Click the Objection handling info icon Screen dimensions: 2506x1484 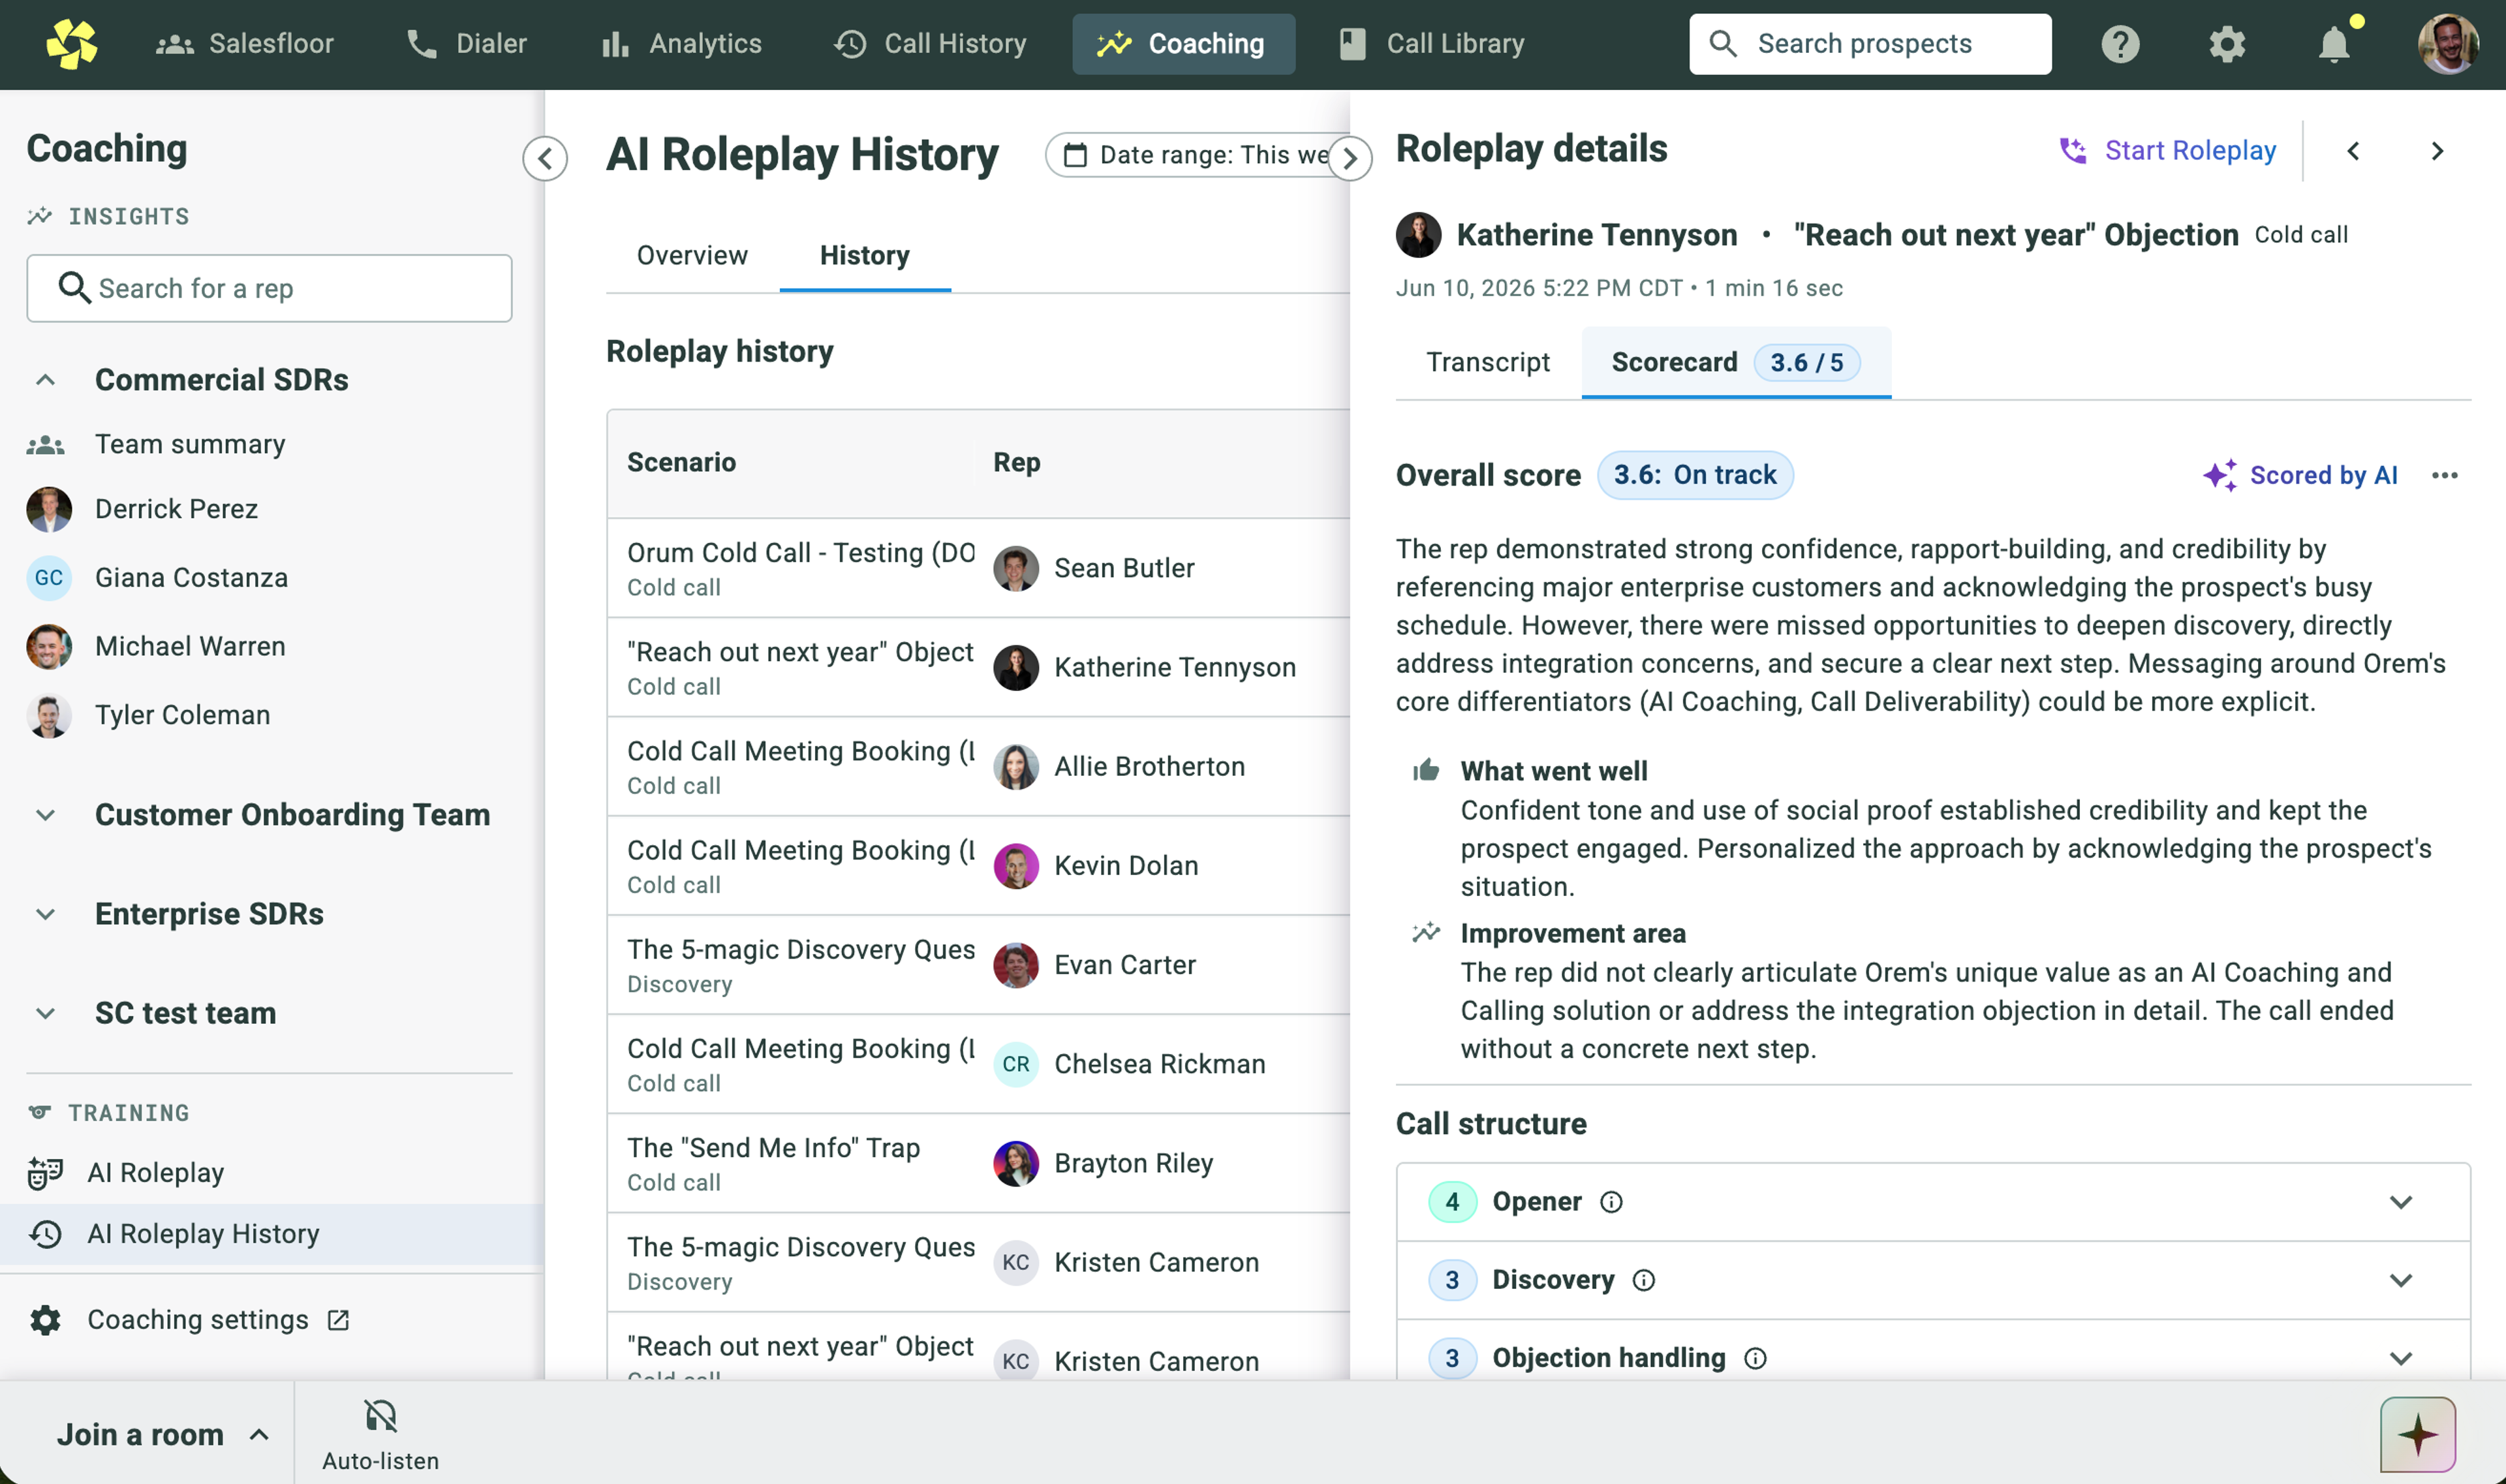[x=1755, y=1358]
